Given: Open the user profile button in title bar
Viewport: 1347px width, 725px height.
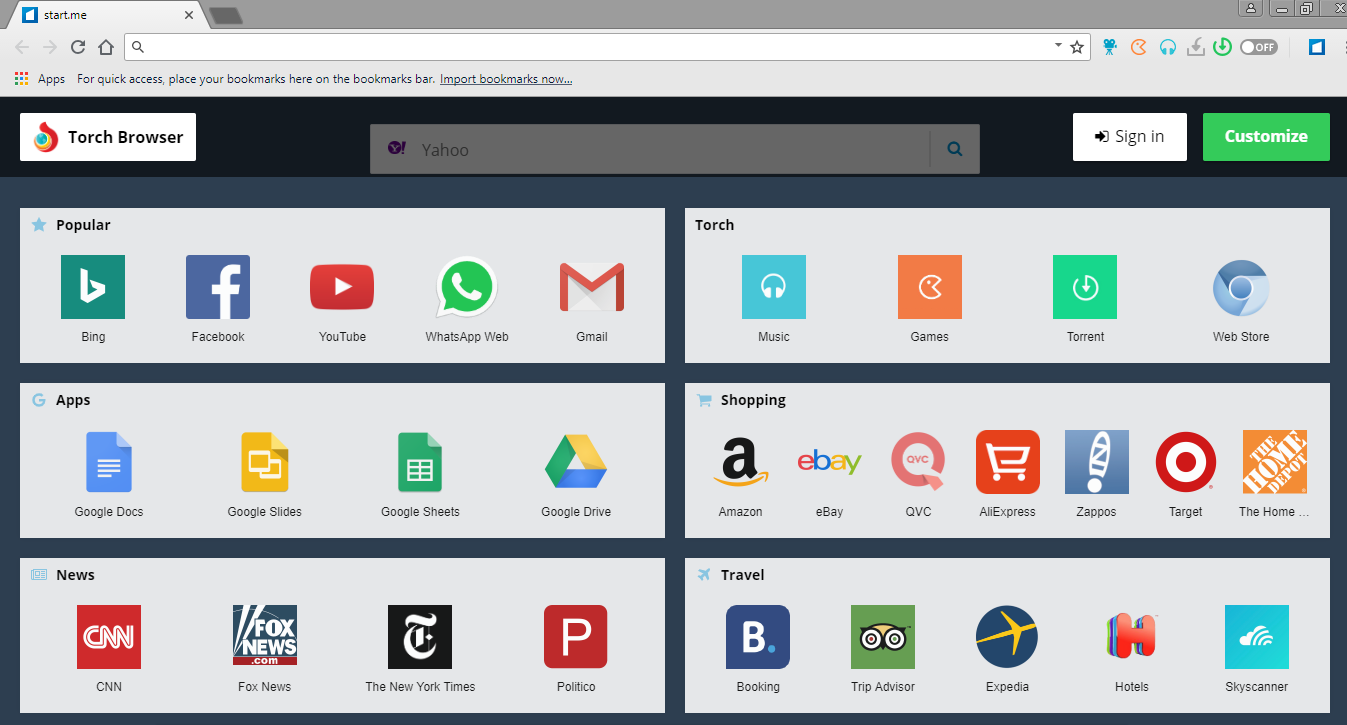Looking at the screenshot, I should [1251, 8].
